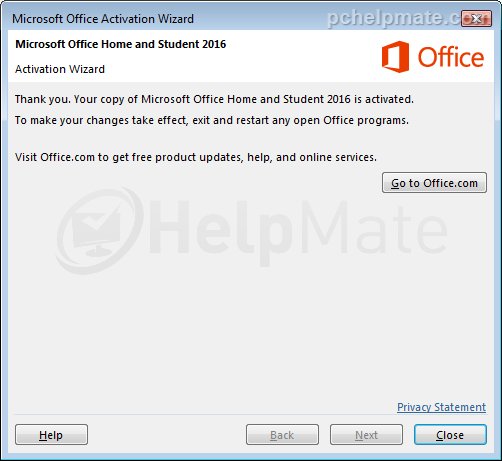Viewport: 502px width, 461px height.
Task: Click the Activation Wizard subtitle text
Action: pos(60,69)
